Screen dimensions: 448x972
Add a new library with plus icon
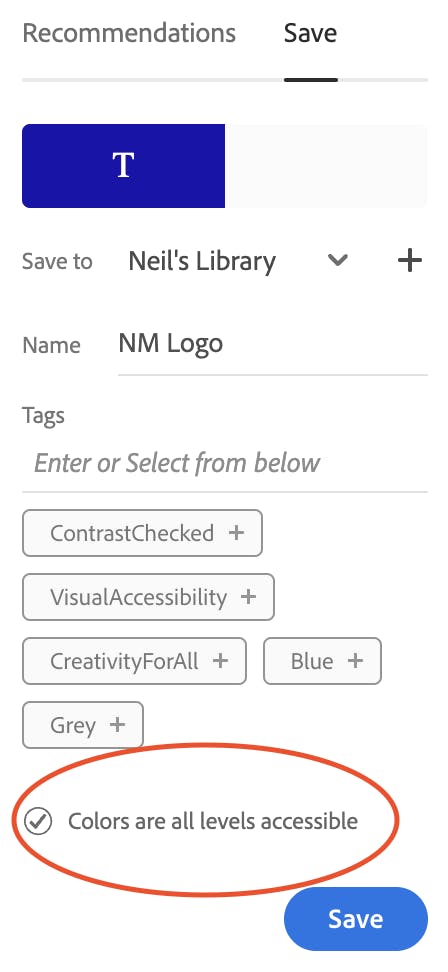(x=410, y=260)
